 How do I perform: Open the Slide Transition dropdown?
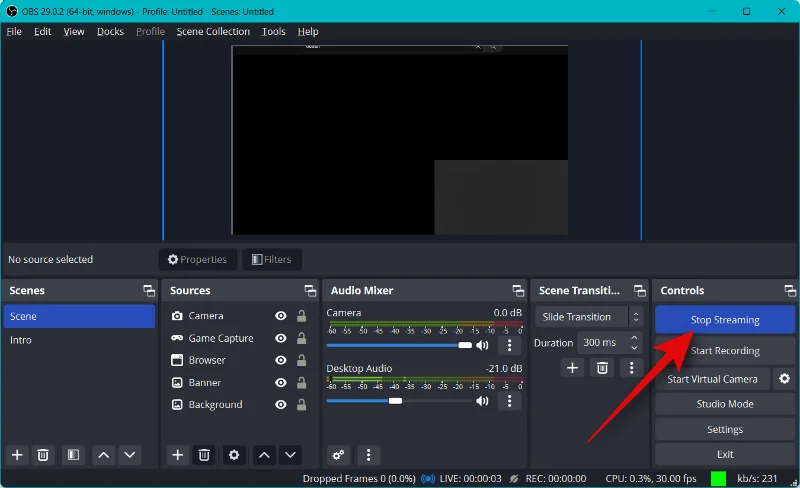tap(588, 317)
